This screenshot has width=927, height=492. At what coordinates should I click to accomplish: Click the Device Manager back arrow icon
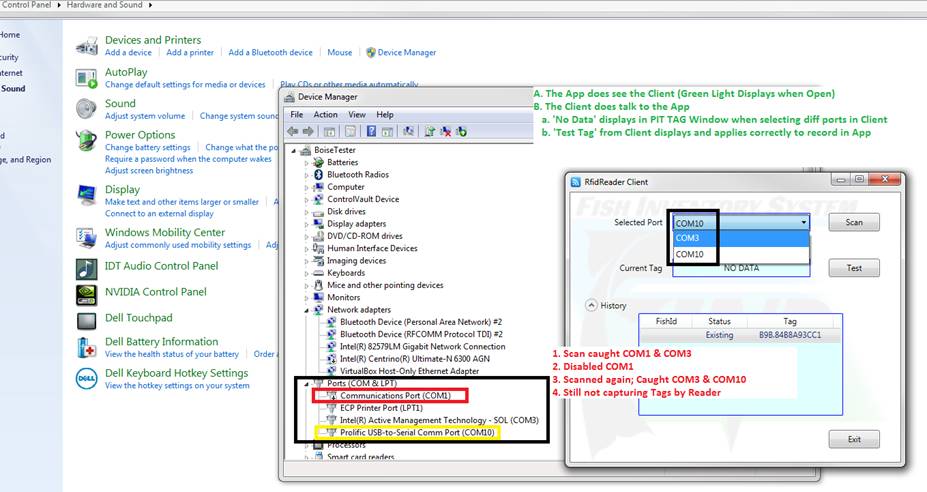point(293,131)
